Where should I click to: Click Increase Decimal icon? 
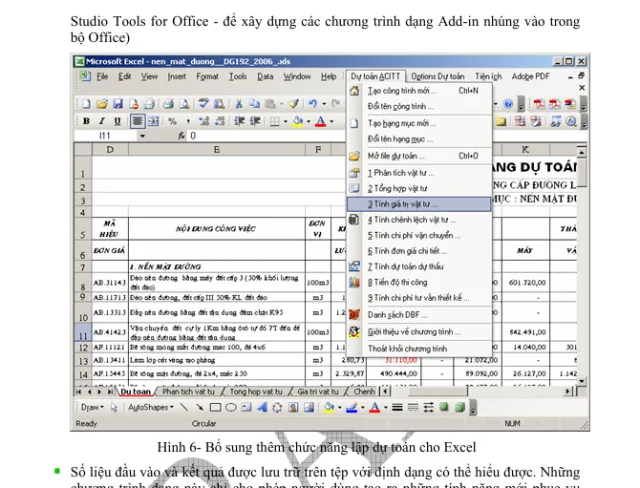[x=204, y=121]
